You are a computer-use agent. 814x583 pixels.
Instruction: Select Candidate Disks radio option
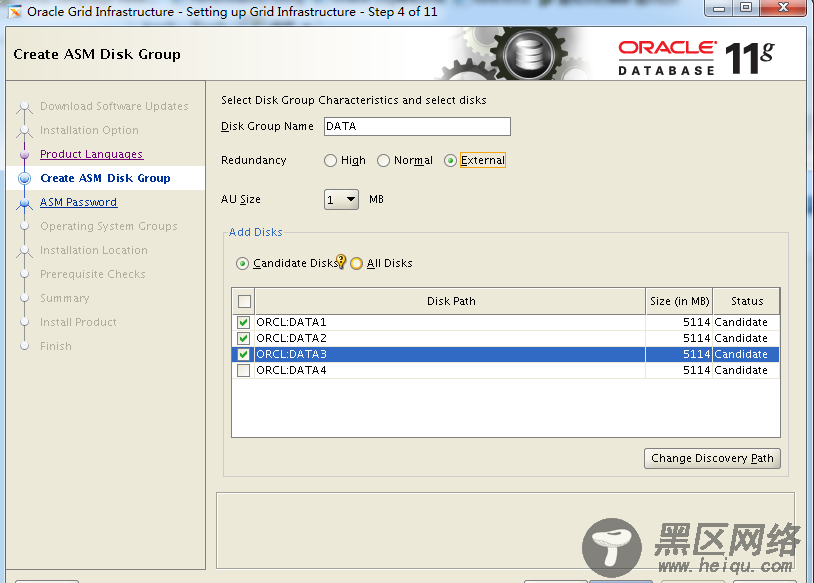click(x=242, y=263)
